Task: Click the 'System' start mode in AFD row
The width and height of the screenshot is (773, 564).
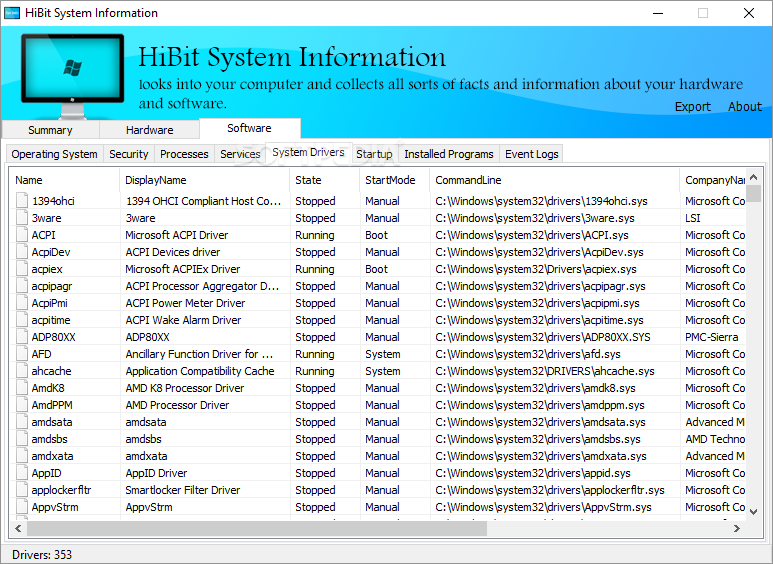Action: click(x=383, y=354)
